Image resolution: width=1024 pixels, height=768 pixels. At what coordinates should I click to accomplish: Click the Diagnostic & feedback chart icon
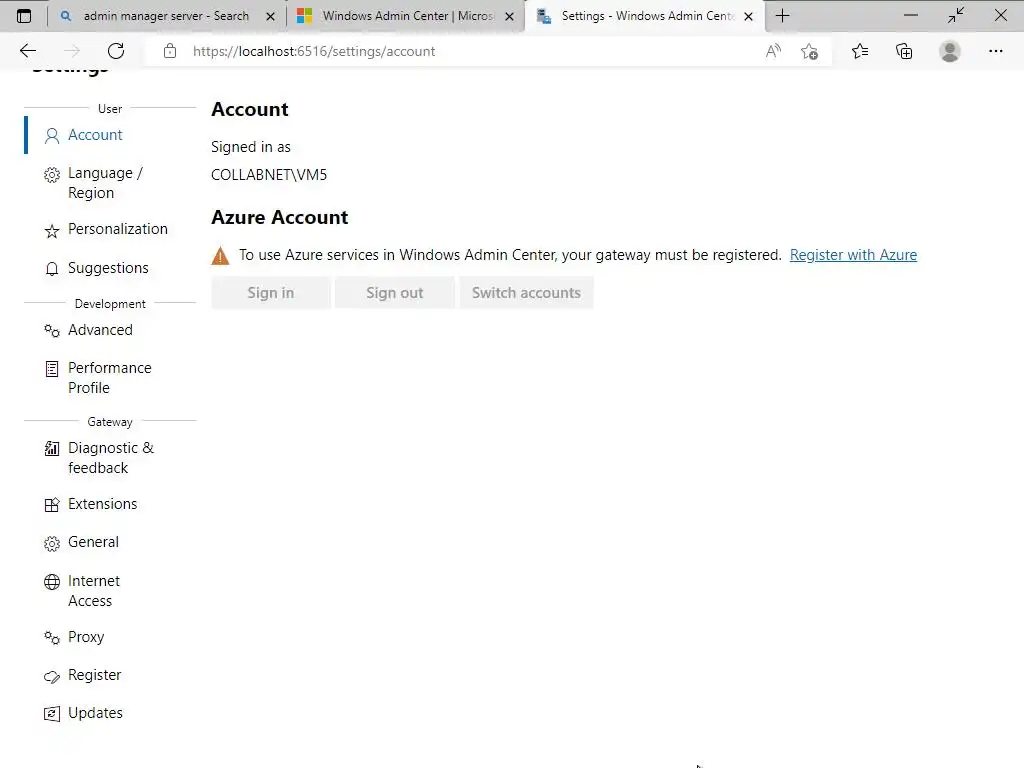pyautogui.click(x=52, y=449)
